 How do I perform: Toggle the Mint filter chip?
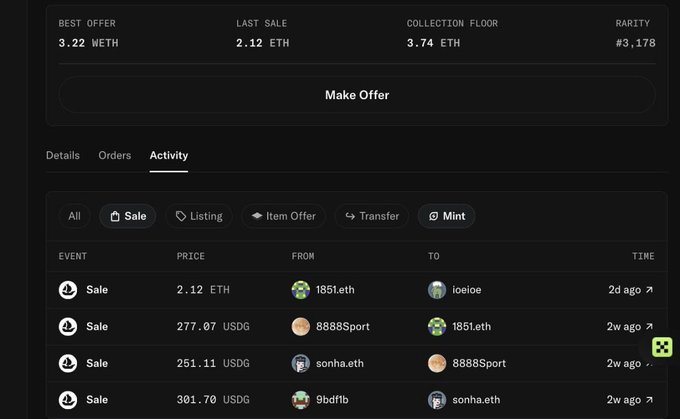click(x=447, y=216)
